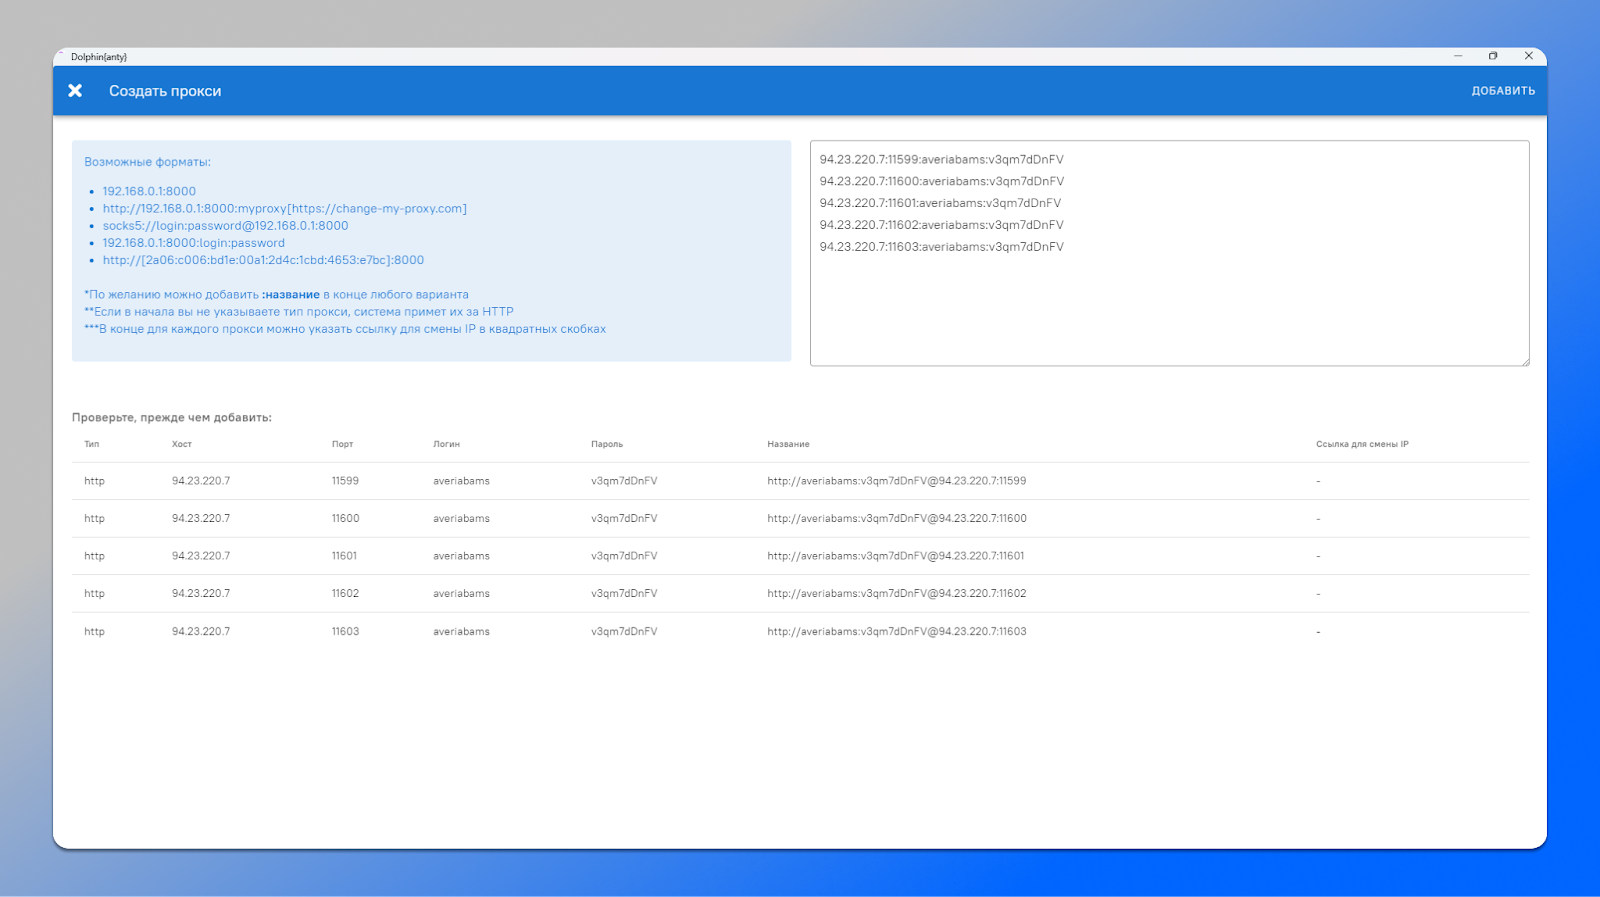Click the Хост column header
Image resolution: width=1600 pixels, height=897 pixels.
point(182,444)
